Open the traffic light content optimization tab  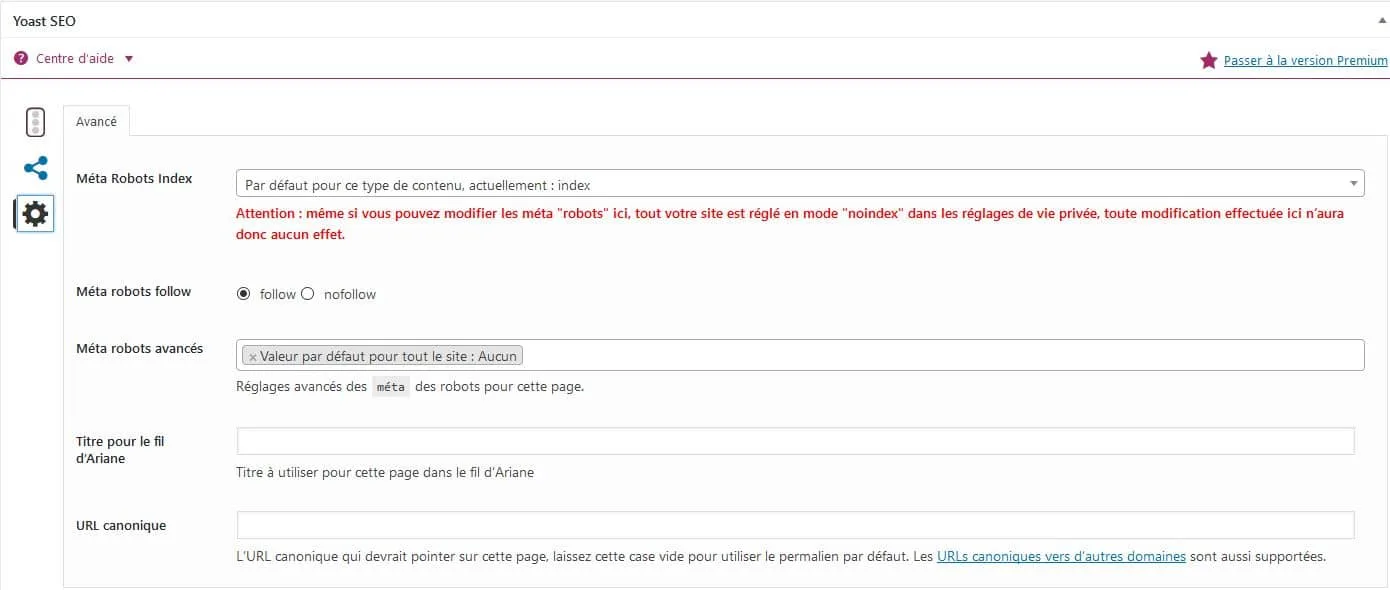pyautogui.click(x=35, y=122)
